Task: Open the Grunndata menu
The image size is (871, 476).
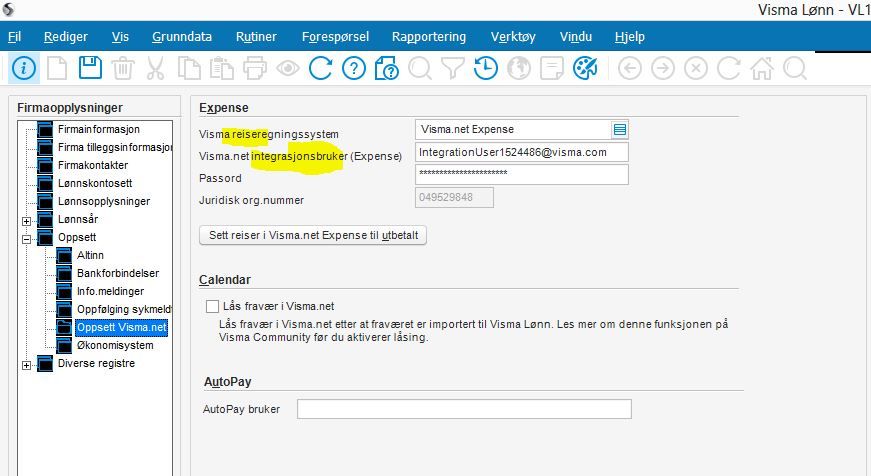Action: point(182,37)
